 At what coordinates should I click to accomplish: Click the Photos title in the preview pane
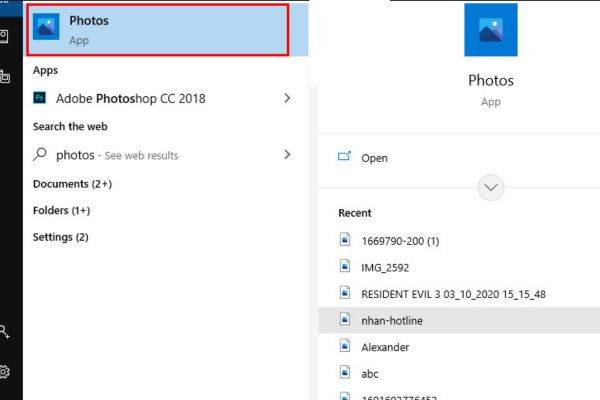point(491,80)
